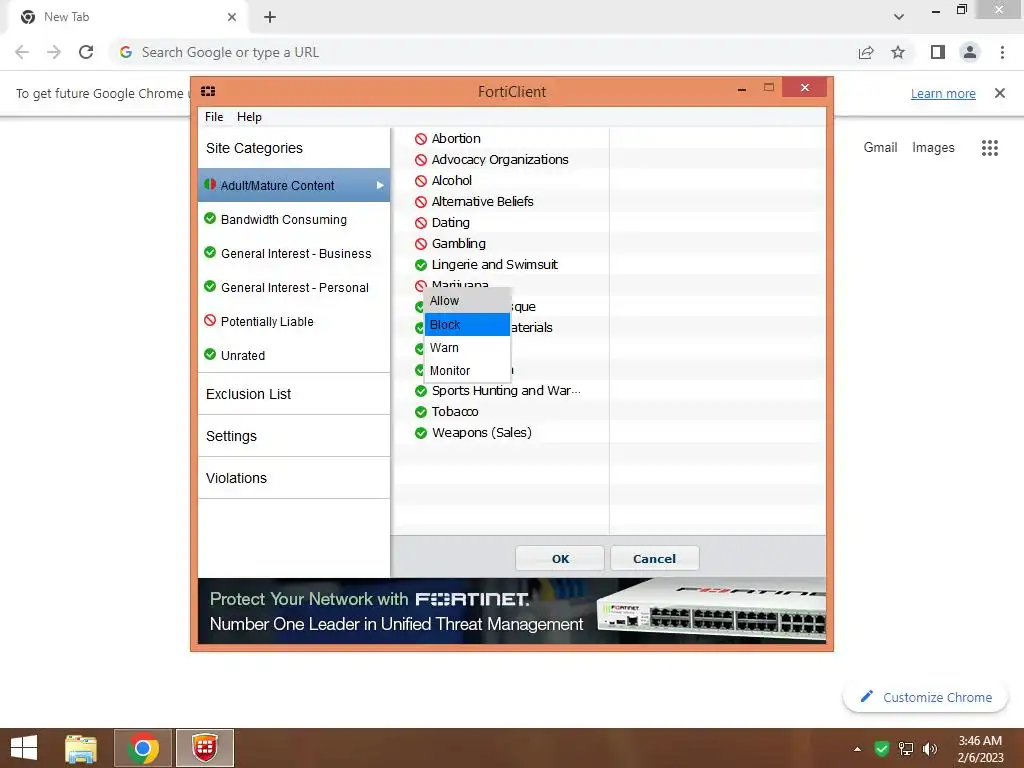Click the Fortinet advertisement banner
This screenshot has height=768, width=1024.
[512, 611]
